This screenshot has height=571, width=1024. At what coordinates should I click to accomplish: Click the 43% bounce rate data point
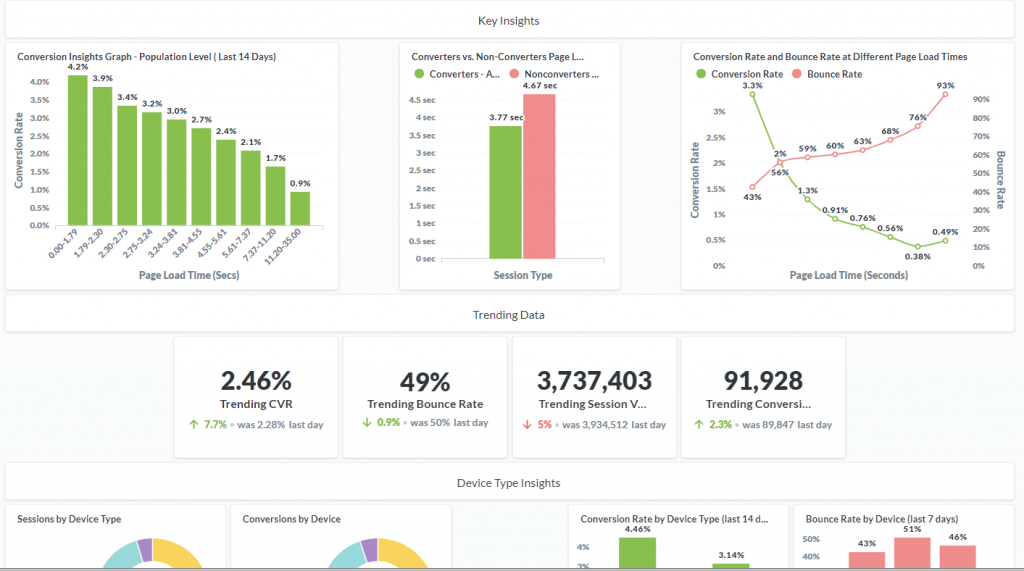(x=752, y=187)
